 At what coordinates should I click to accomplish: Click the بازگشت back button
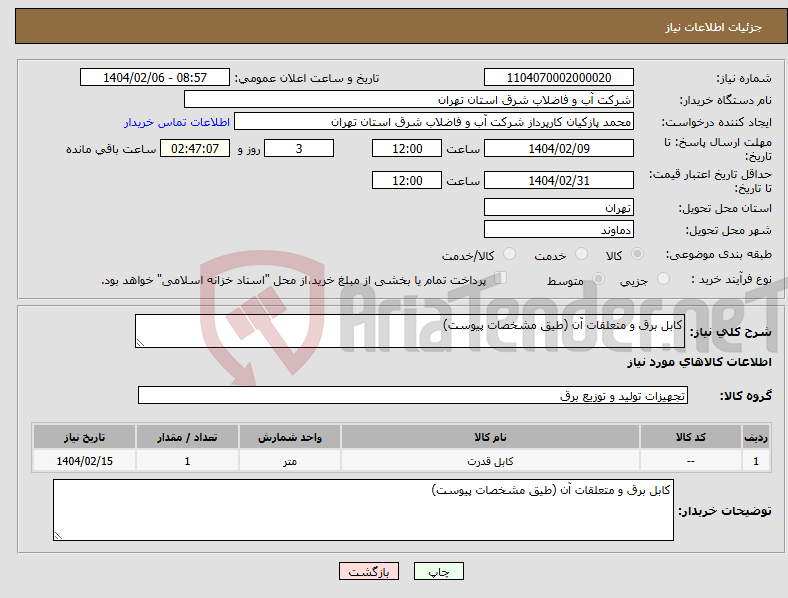[x=369, y=571]
